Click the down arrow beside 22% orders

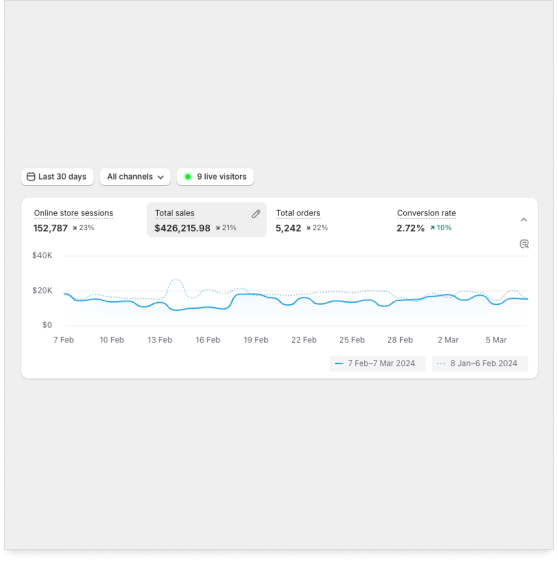click(x=308, y=228)
